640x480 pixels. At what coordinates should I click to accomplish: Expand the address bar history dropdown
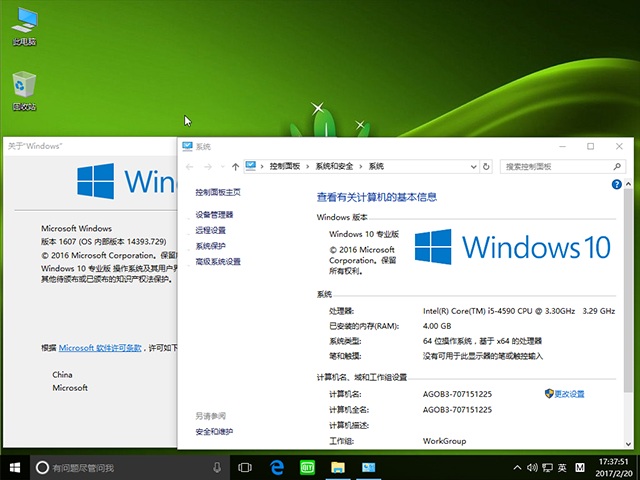click(x=473, y=167)
